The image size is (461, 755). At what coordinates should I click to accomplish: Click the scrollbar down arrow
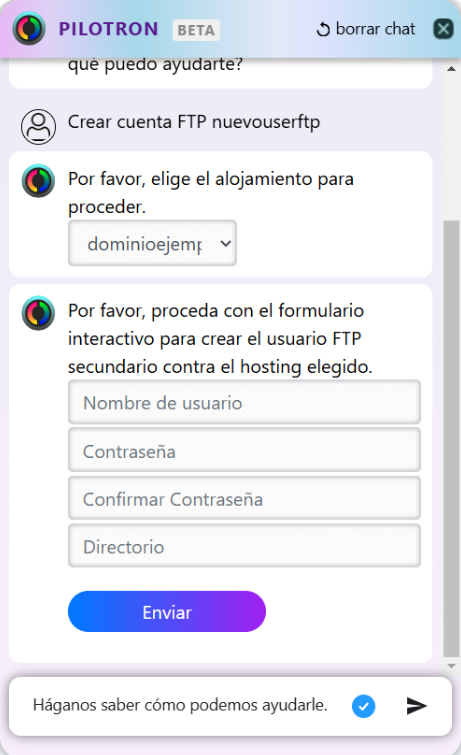(451, 666)
